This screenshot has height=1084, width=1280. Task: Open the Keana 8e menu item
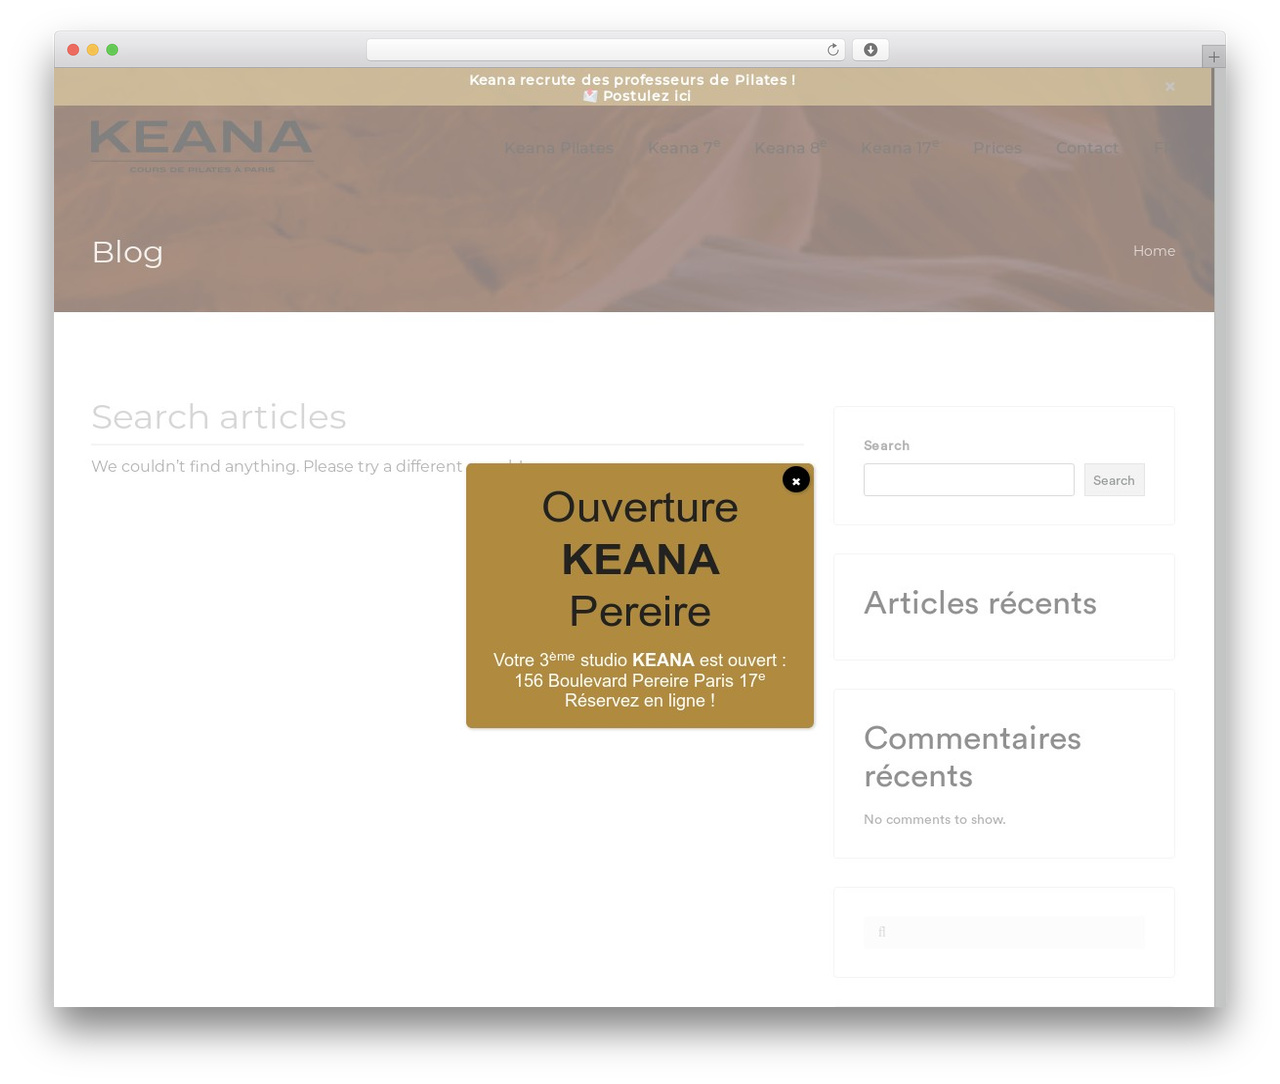coord(790,148)
